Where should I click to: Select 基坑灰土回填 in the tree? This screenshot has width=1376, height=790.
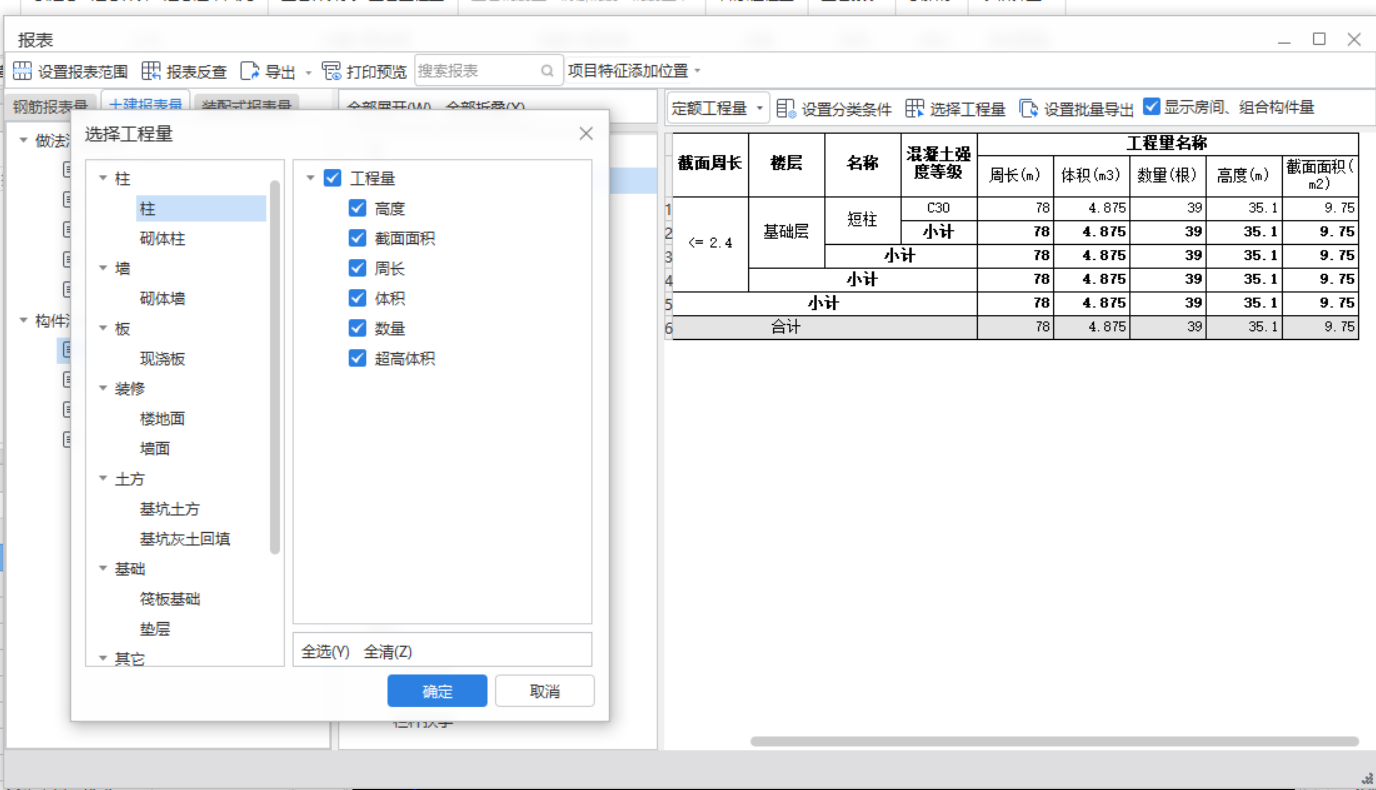coord(185,539)
